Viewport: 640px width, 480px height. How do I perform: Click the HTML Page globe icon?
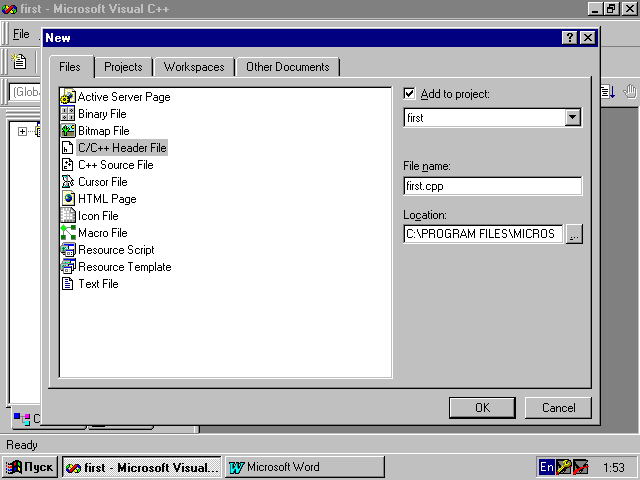coord(68,199)
